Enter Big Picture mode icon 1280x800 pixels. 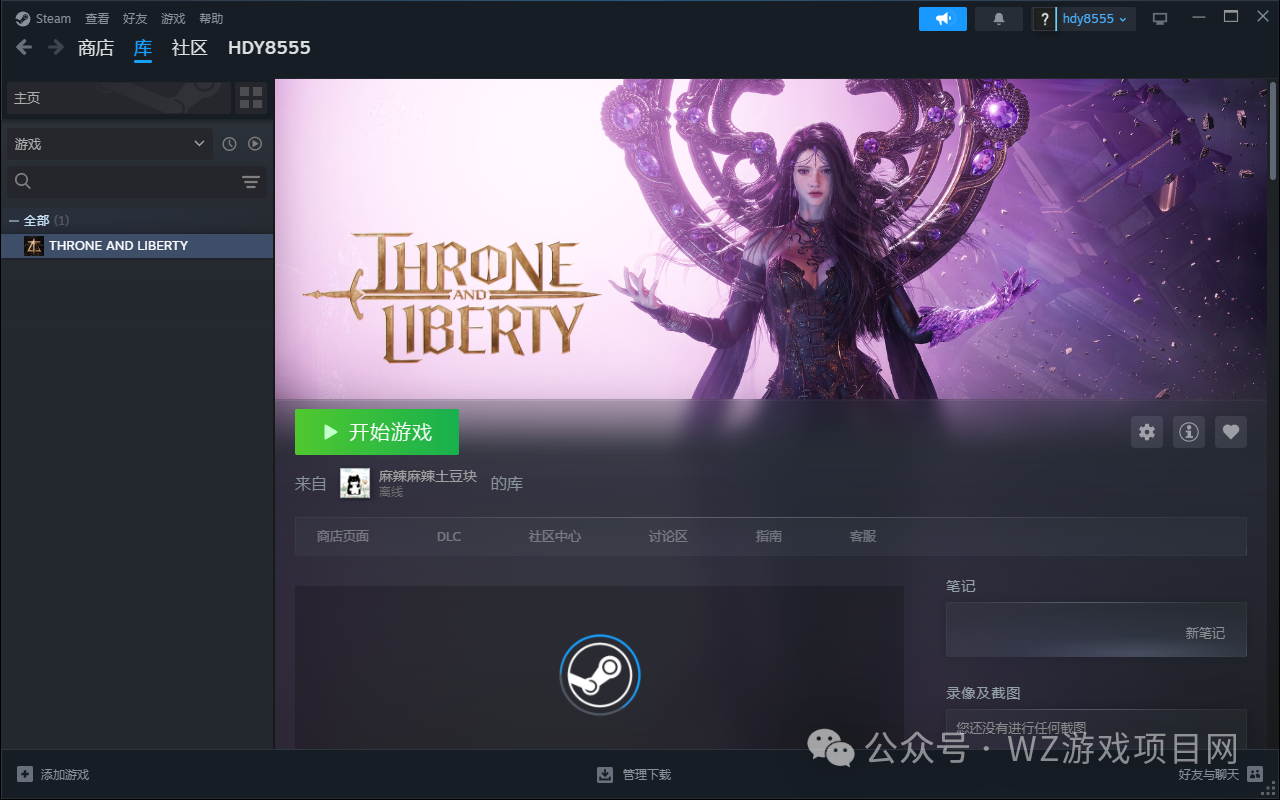[1160, 19]
